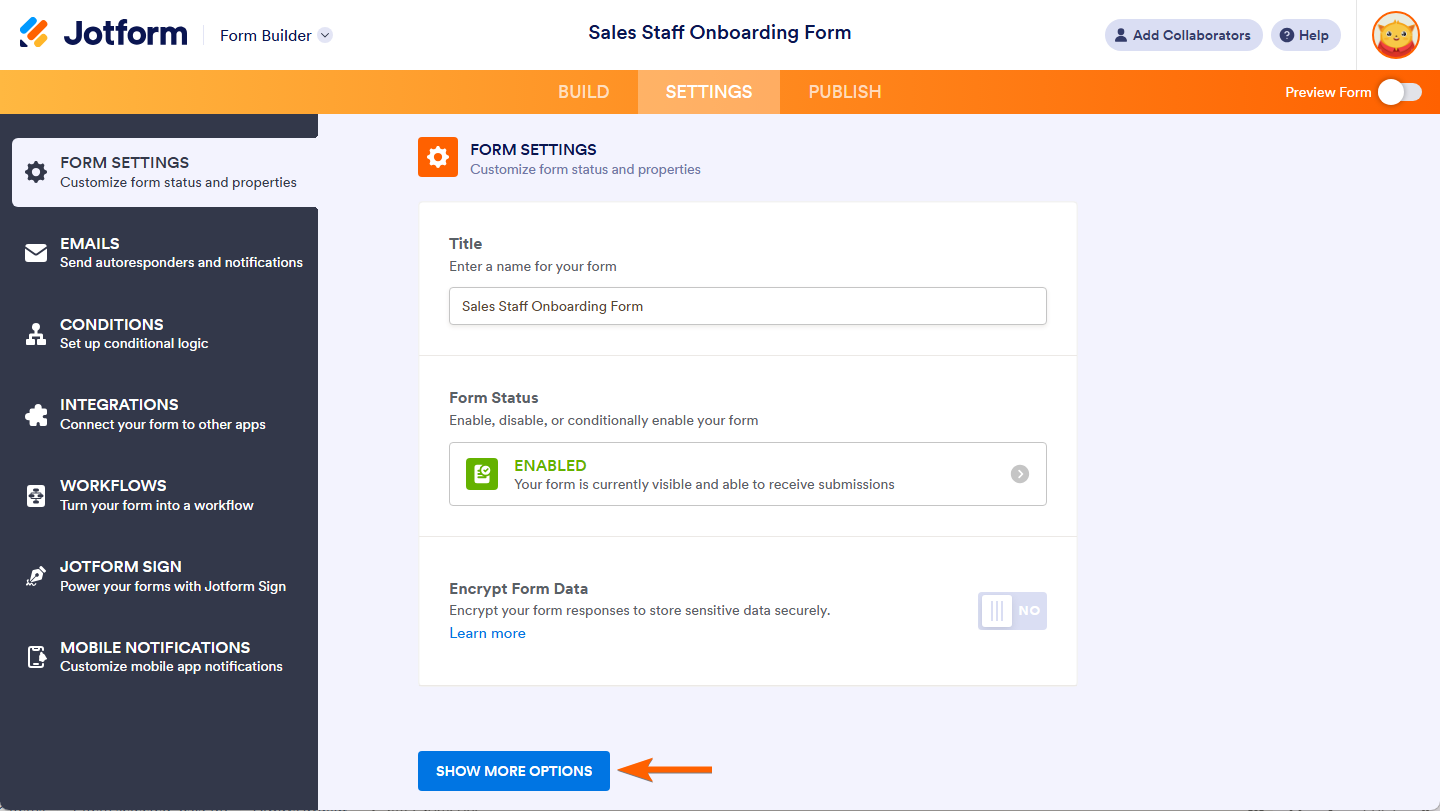Click the Help button
The width and height of the screenshot is (1440, 811).
[1305, 35]
